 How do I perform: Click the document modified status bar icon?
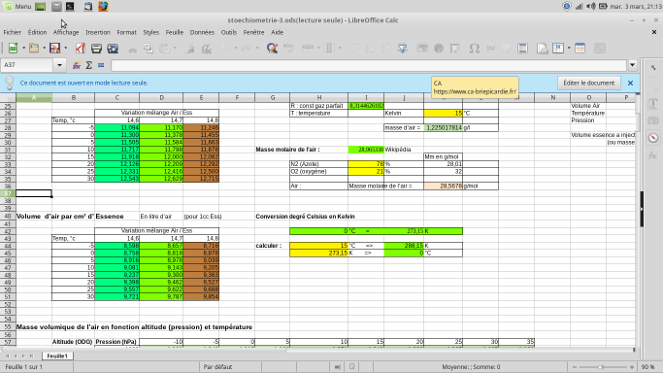click(x=352, y=367)
